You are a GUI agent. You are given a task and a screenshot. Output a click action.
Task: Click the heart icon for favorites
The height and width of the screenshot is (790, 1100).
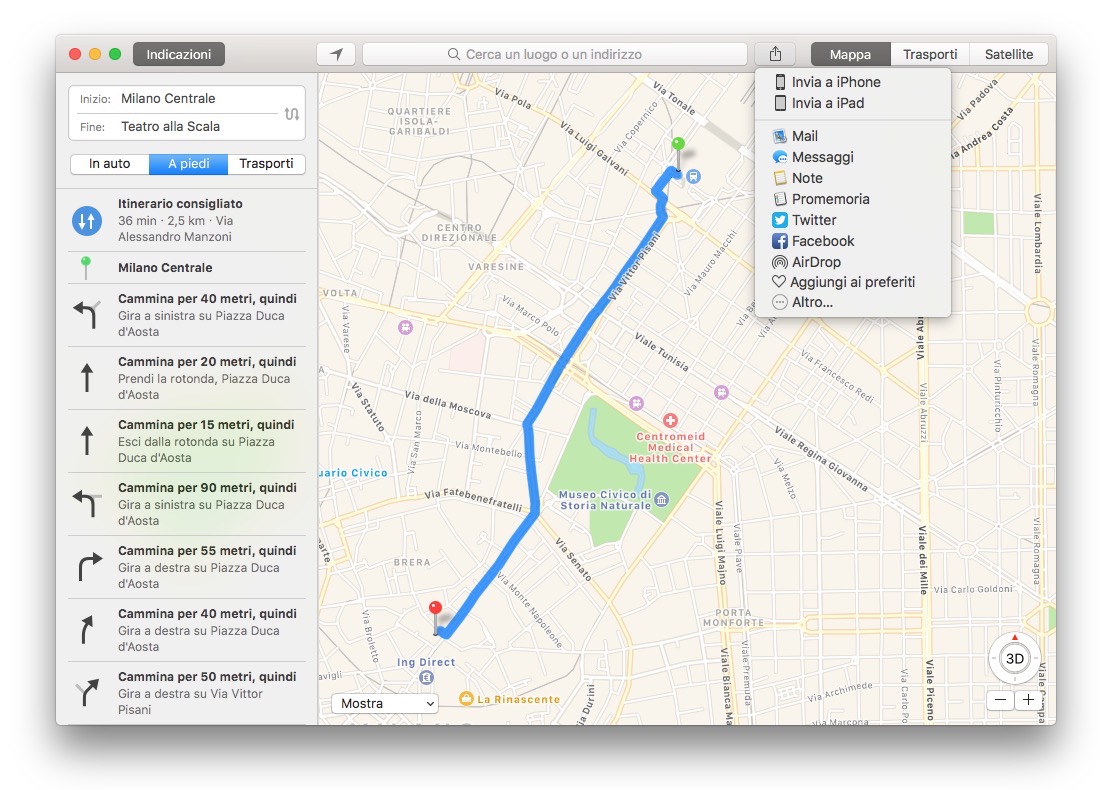tap(779, 282)
